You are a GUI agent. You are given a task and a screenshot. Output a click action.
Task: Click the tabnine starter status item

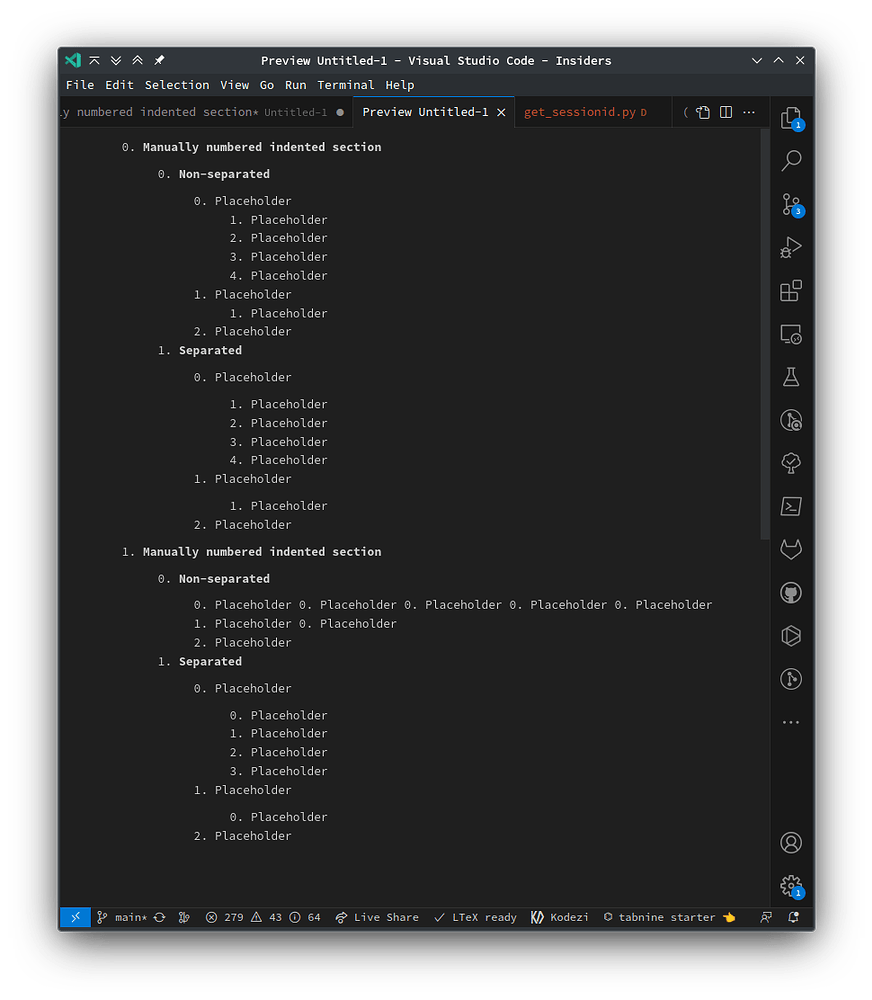coord(669,917)
